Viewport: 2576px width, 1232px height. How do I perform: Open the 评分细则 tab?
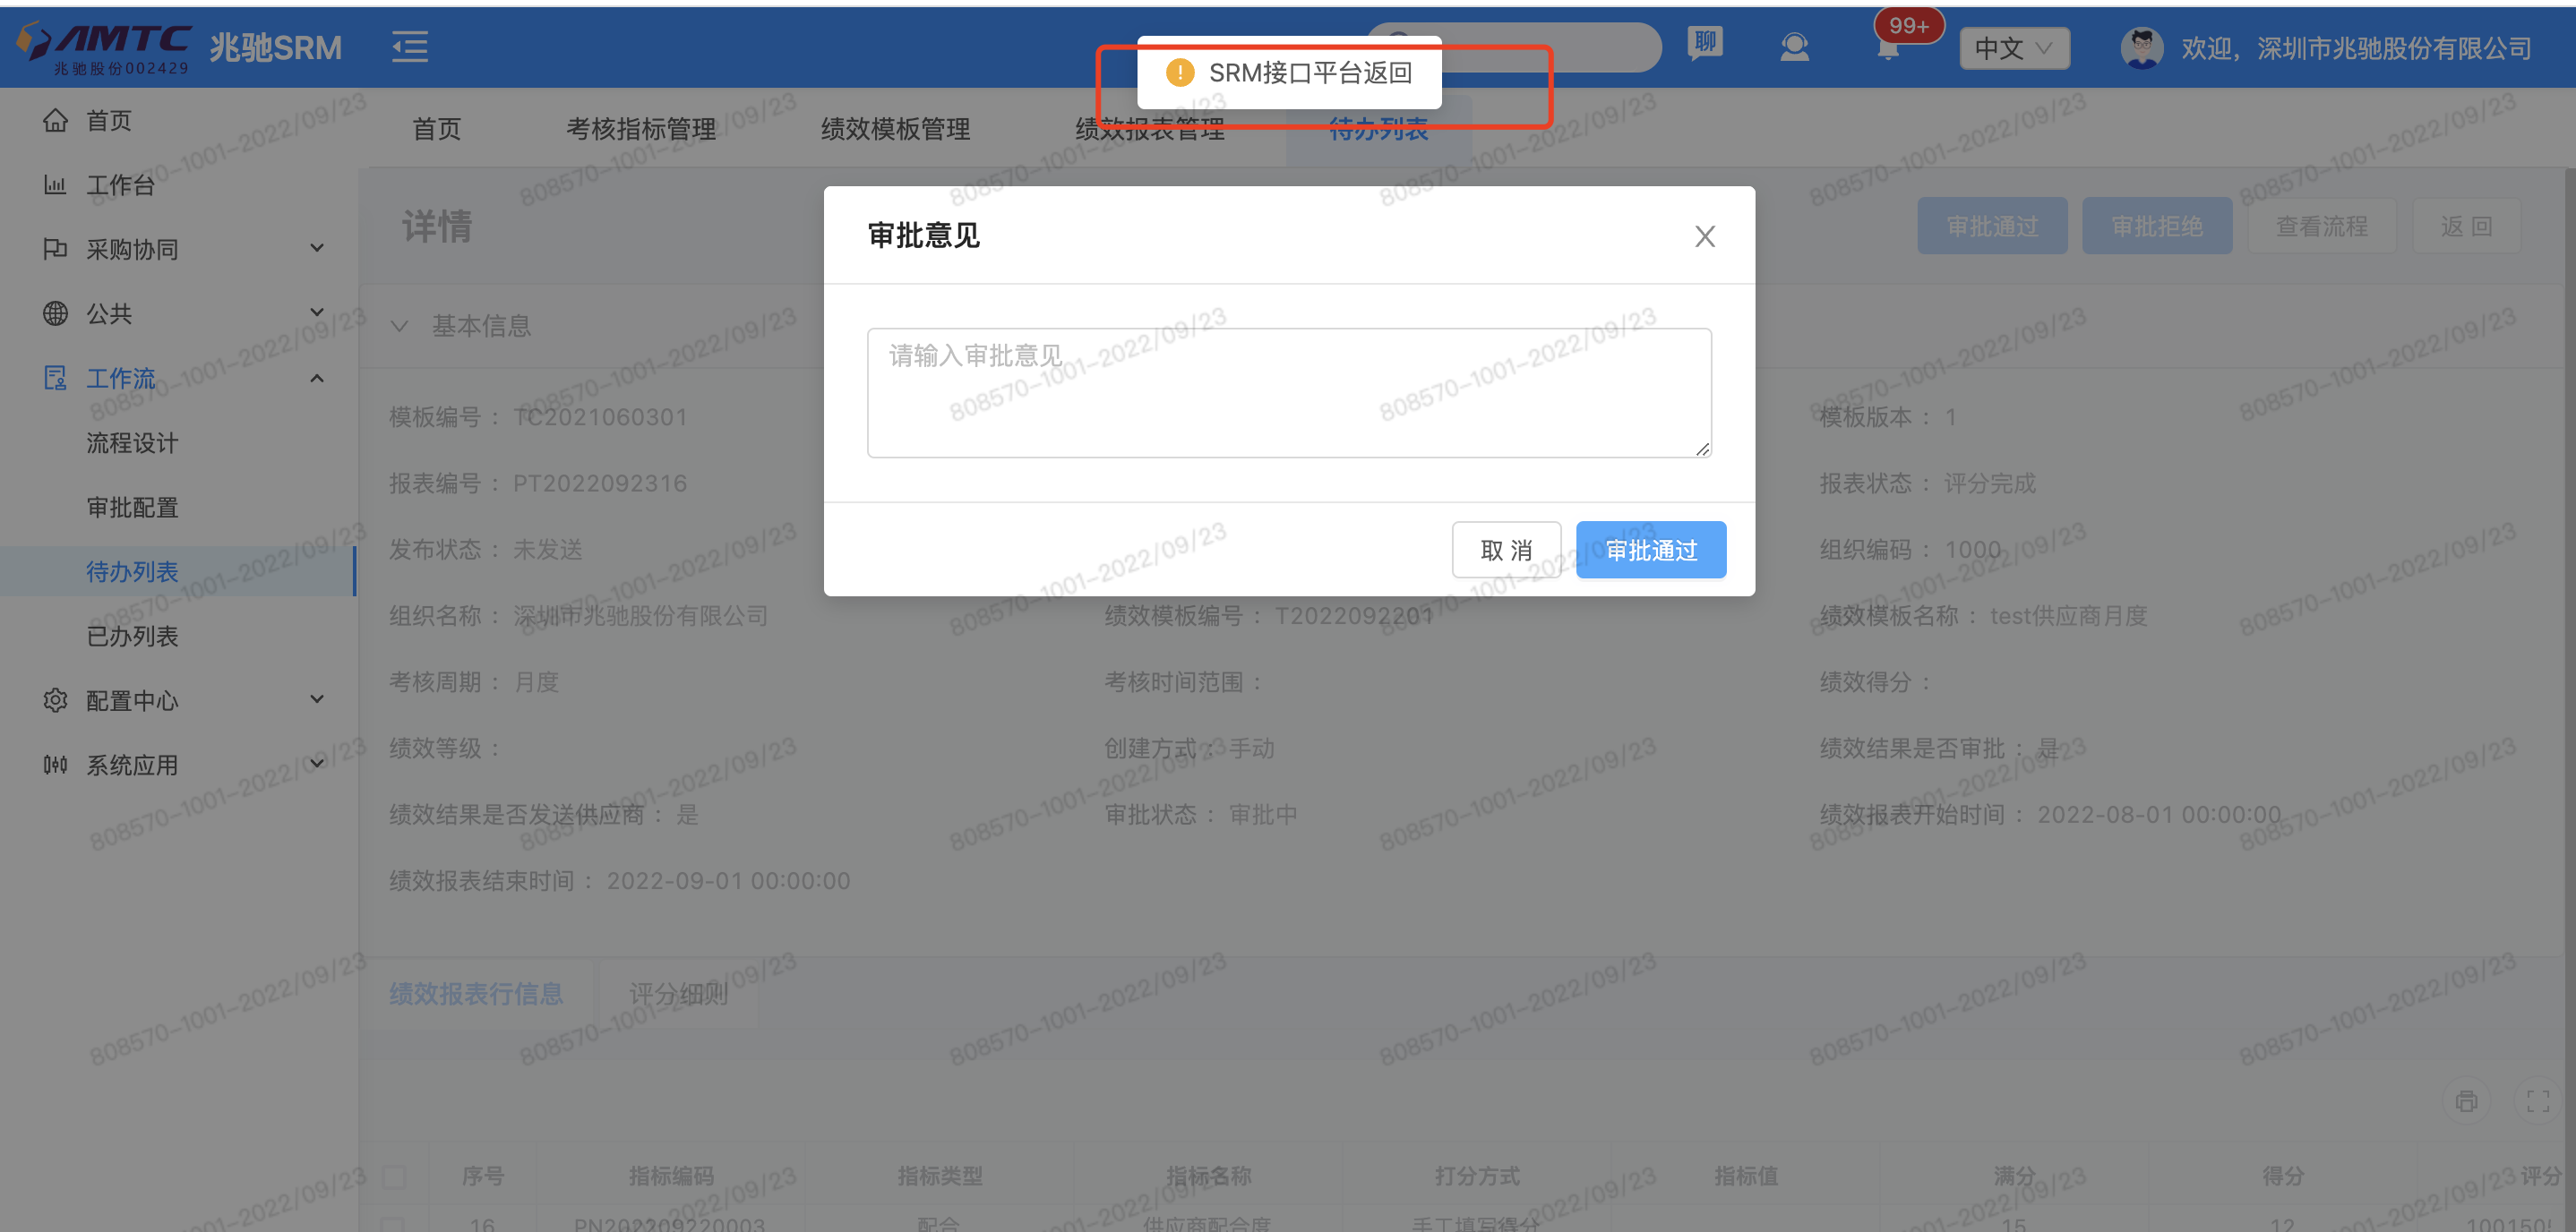(678, 994)
